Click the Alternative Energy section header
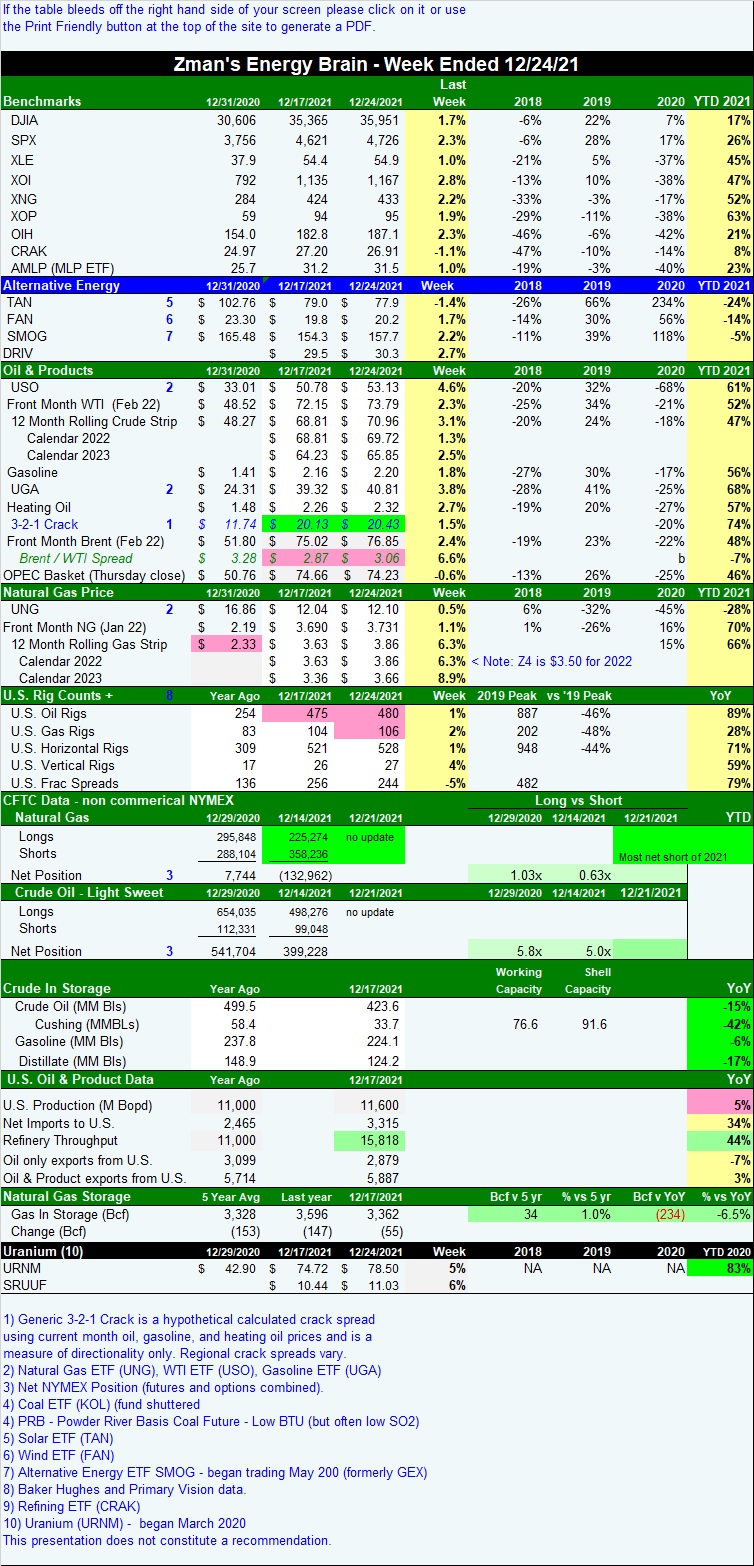The image size is (754, 1566). [x=61, y=285]
